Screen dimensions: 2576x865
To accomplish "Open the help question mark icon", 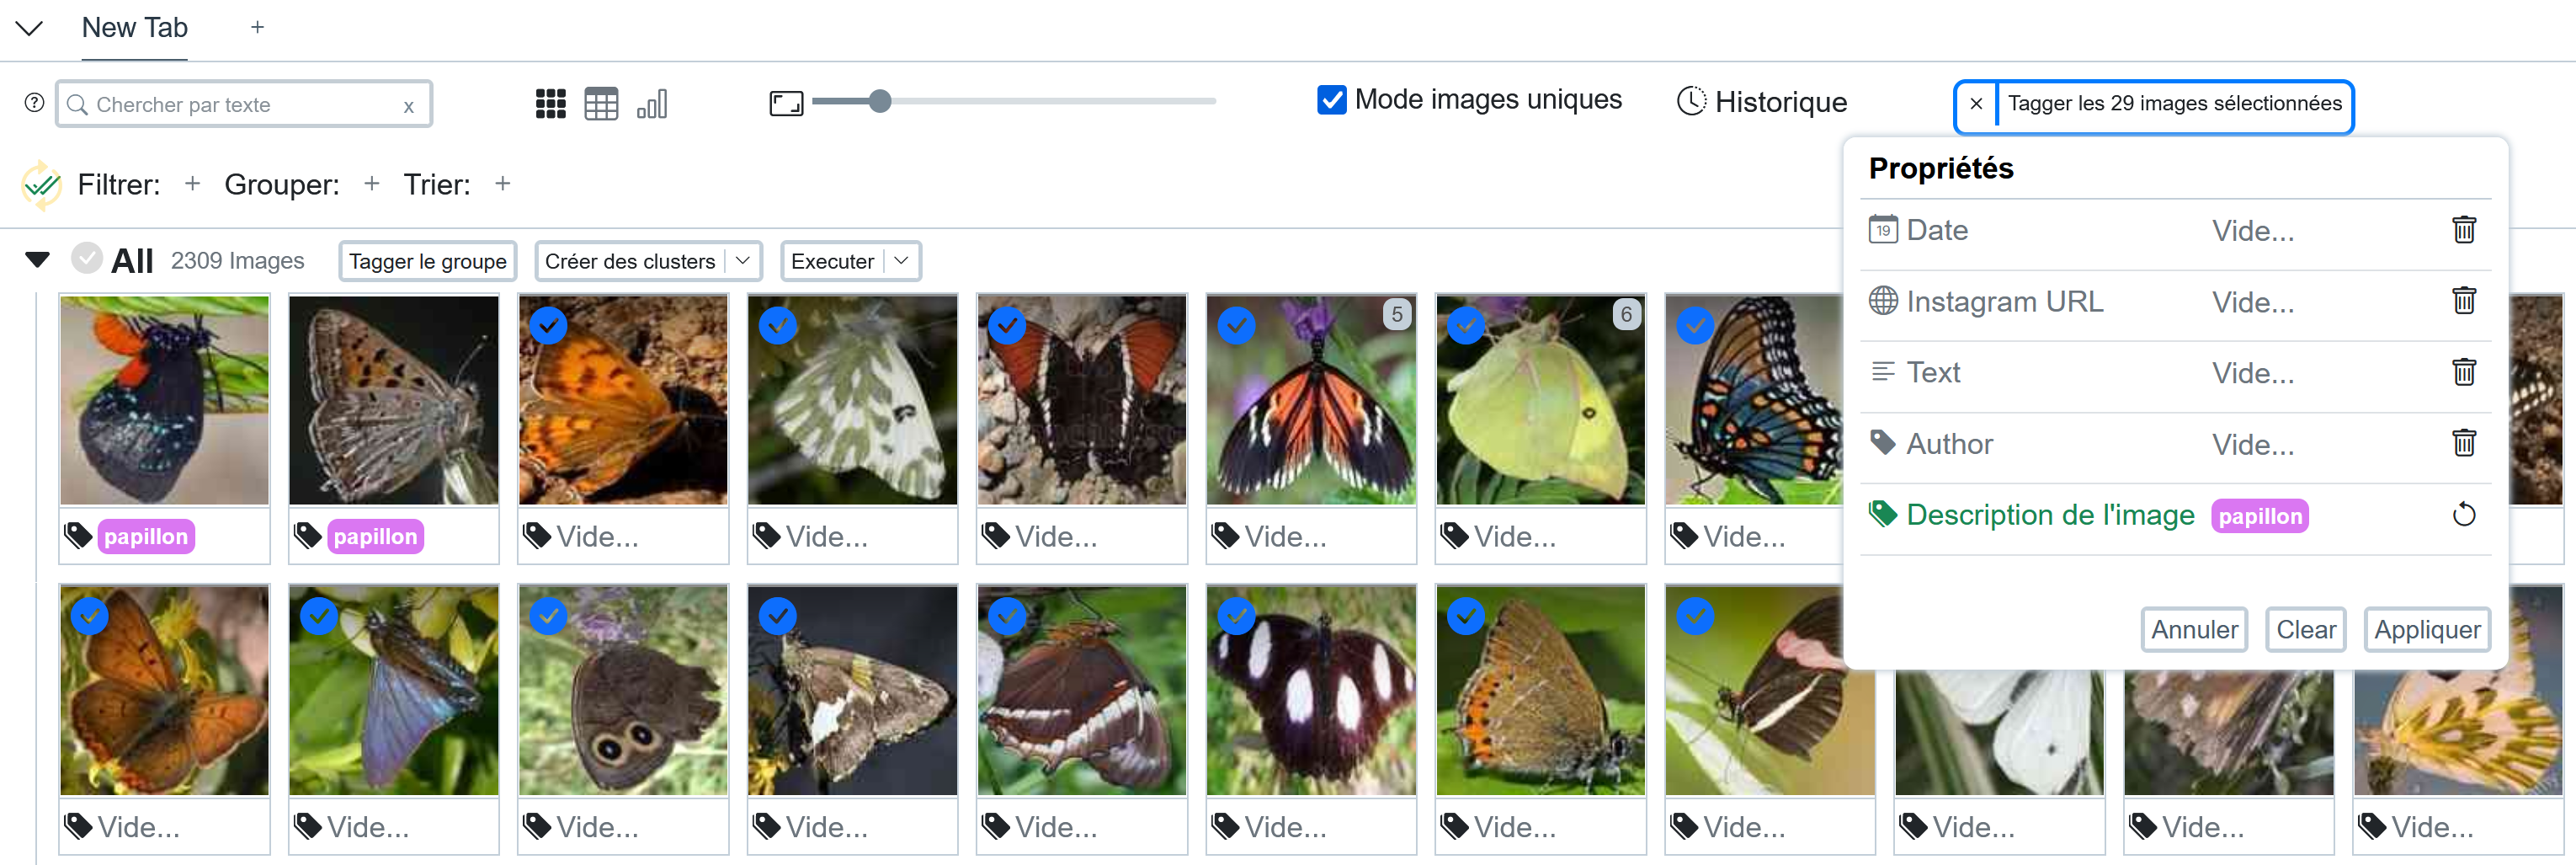I will pyautogui.click(x=34, y=103).
